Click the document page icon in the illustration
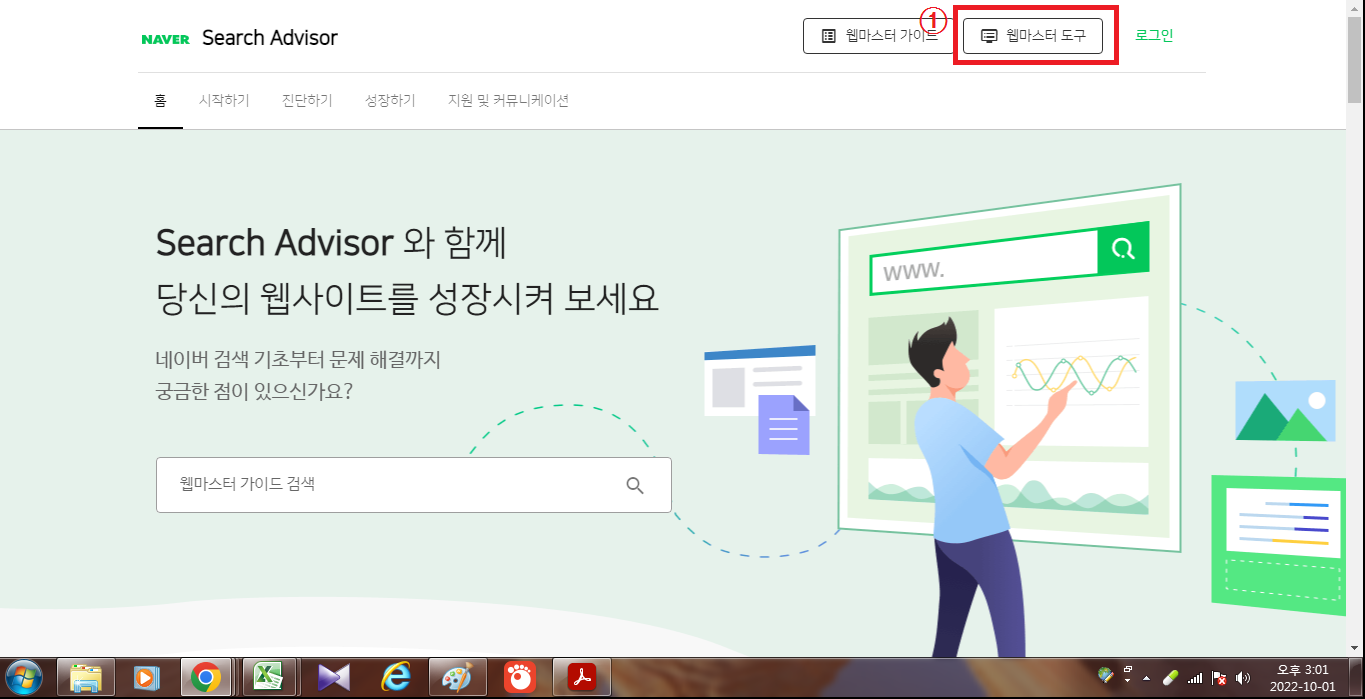 point(784,424)
